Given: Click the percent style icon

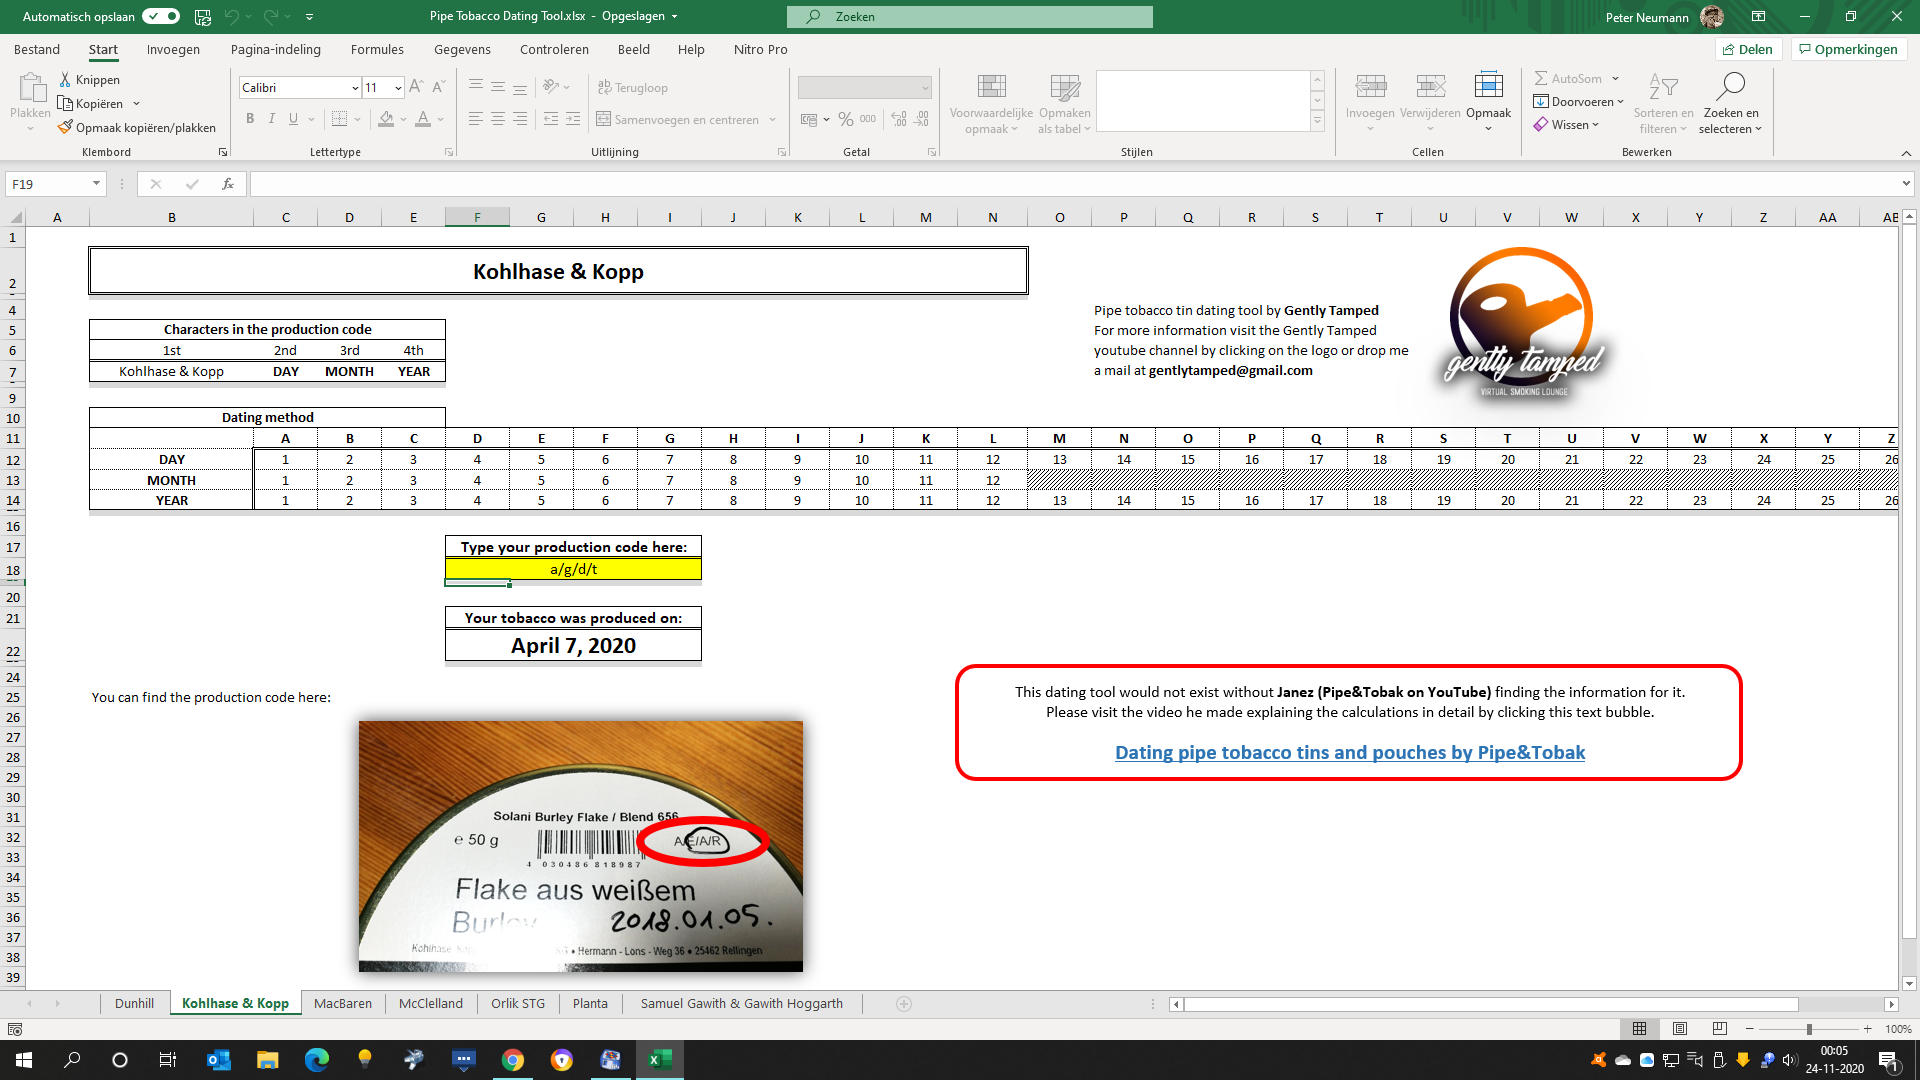Looking at the screenshot, I should point(846,119).
